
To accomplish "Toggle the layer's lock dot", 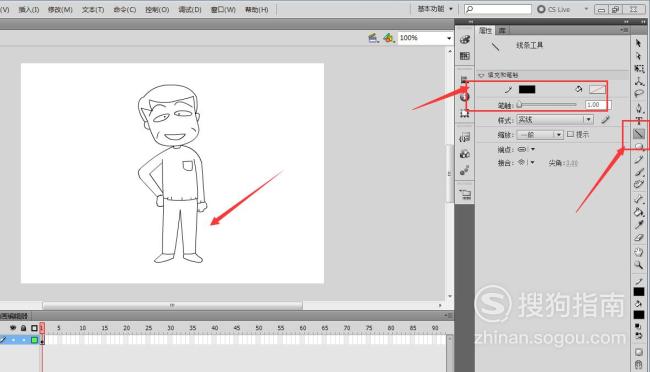I will 24,340.
